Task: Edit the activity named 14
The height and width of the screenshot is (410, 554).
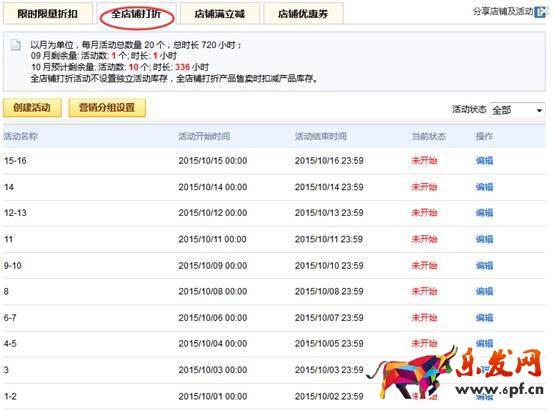Action: tap(484, 187)
